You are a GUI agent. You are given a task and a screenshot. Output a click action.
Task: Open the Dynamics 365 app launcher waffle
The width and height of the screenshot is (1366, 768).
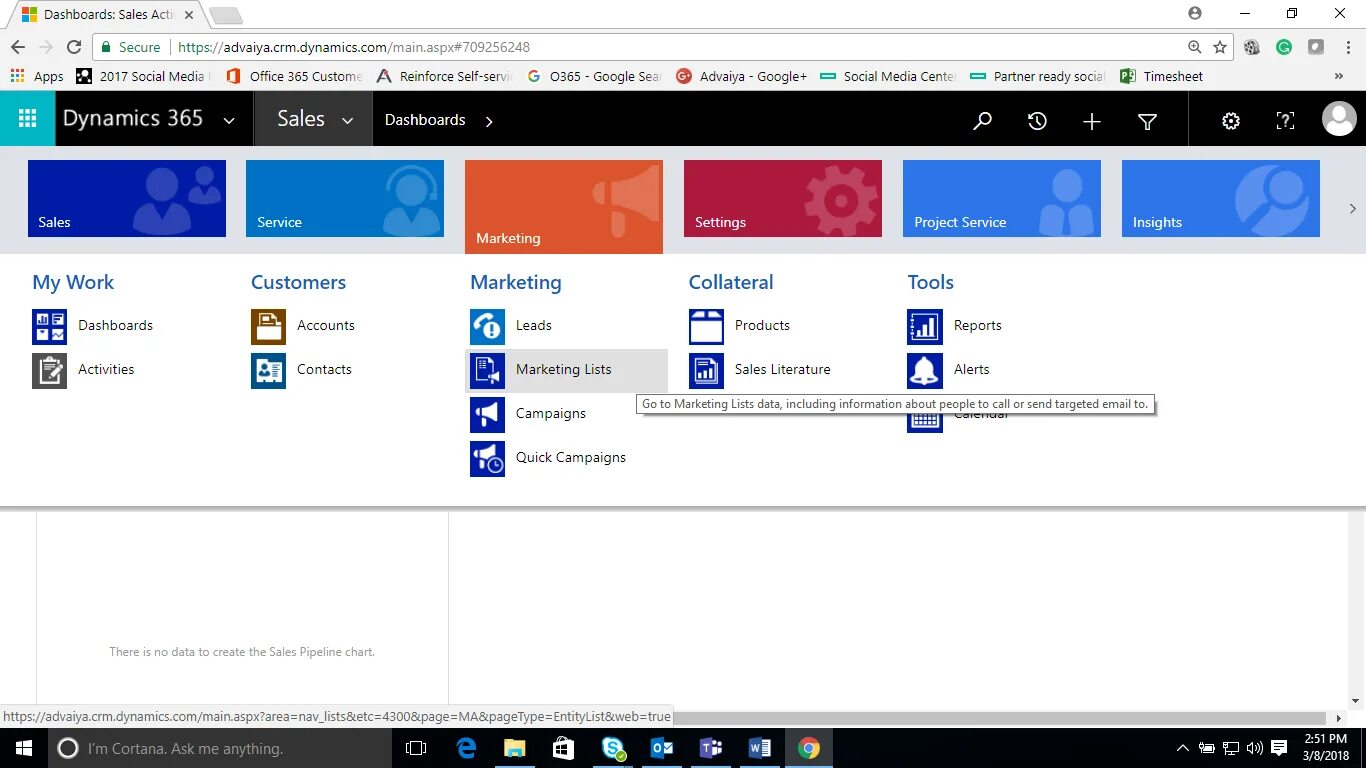(27, 119)
